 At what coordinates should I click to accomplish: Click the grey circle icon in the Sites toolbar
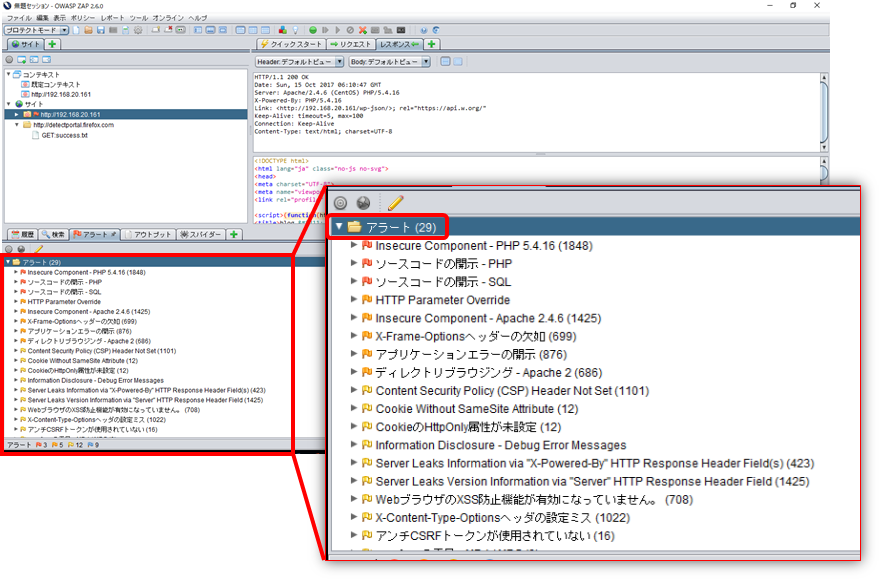(x=9, y=60)
